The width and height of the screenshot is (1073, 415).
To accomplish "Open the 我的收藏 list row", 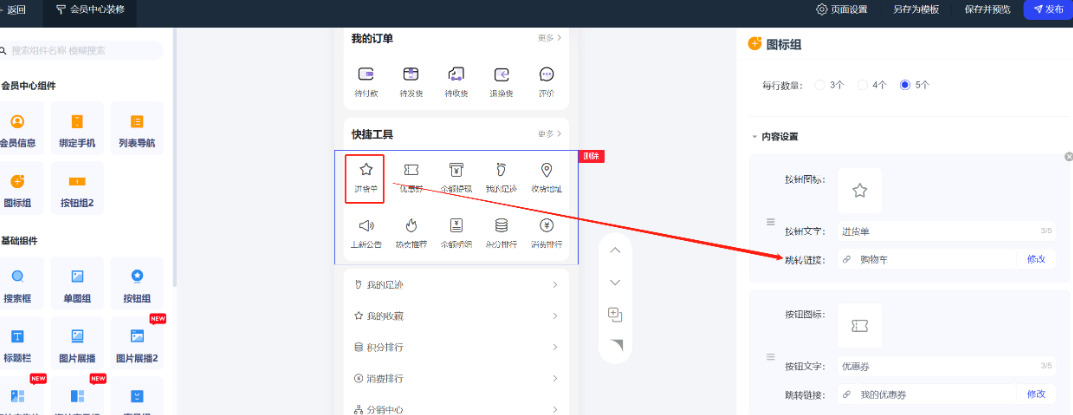I will (456, 316).
